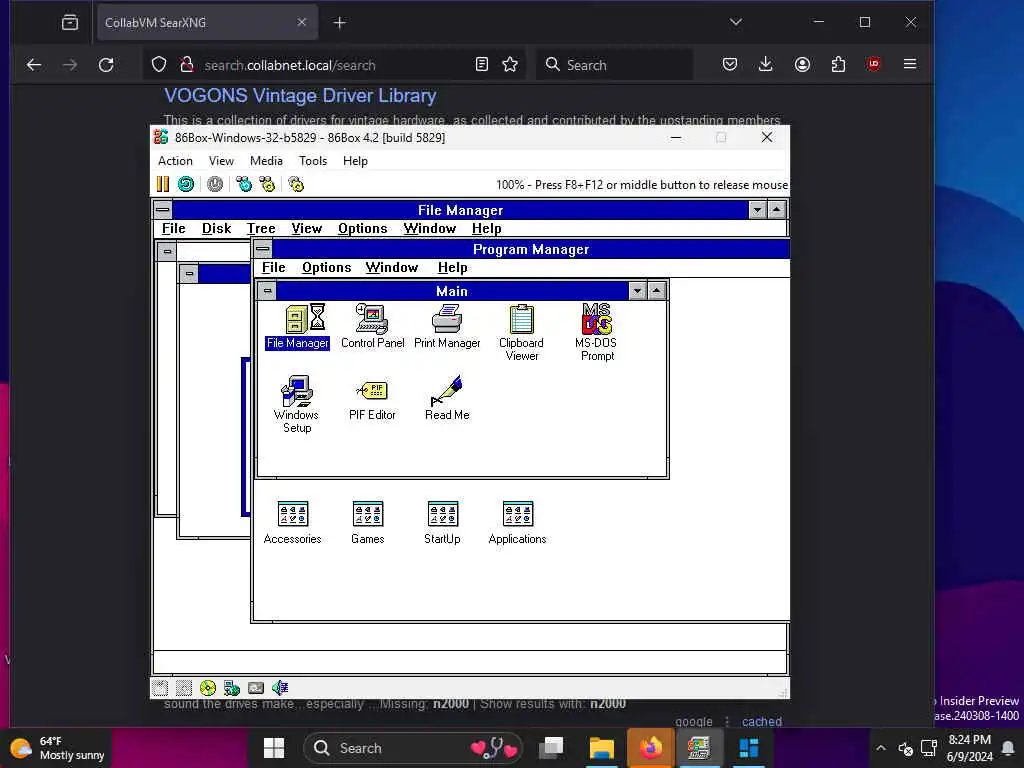Click the floppy drive B status icon

pos(184,688)
